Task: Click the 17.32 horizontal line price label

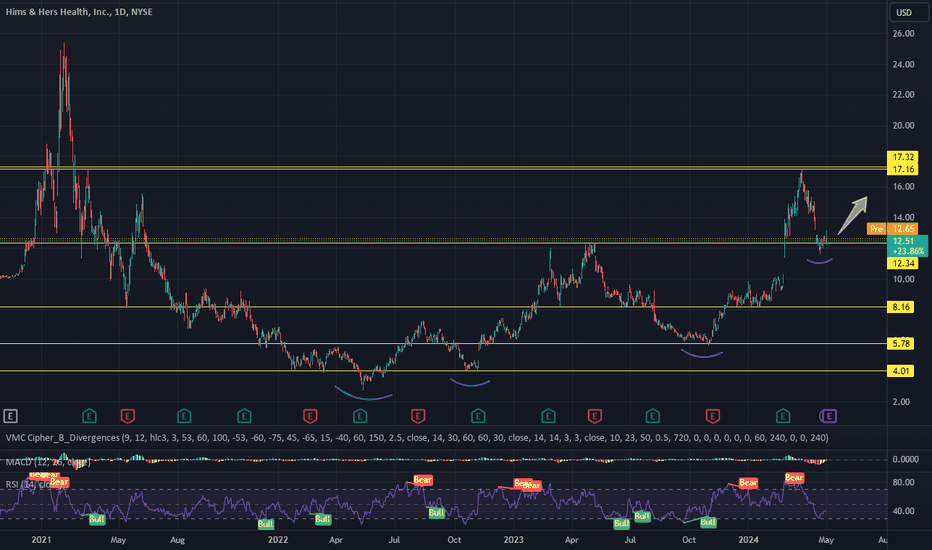Action: 902,157
